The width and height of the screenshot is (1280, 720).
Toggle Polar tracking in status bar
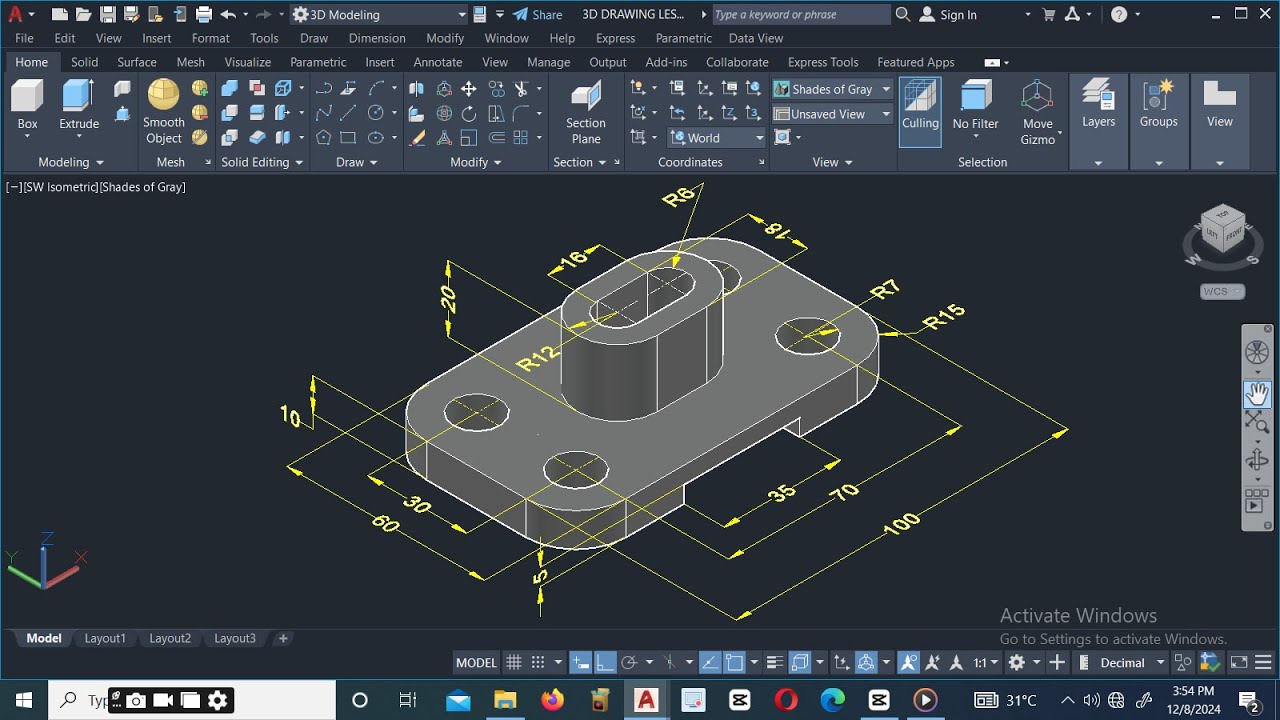coord(629,662)
